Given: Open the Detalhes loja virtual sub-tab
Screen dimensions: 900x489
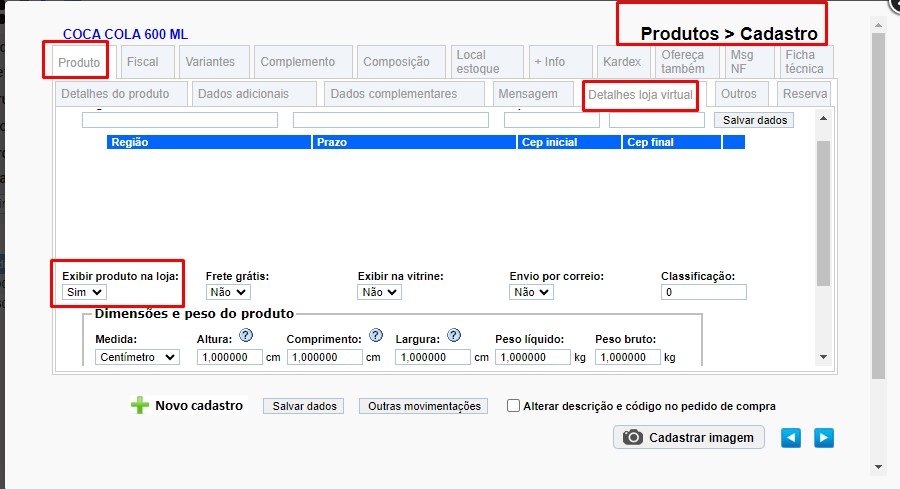Looking at the screenshot, I should pyautogui.click(x=640, y=95).
